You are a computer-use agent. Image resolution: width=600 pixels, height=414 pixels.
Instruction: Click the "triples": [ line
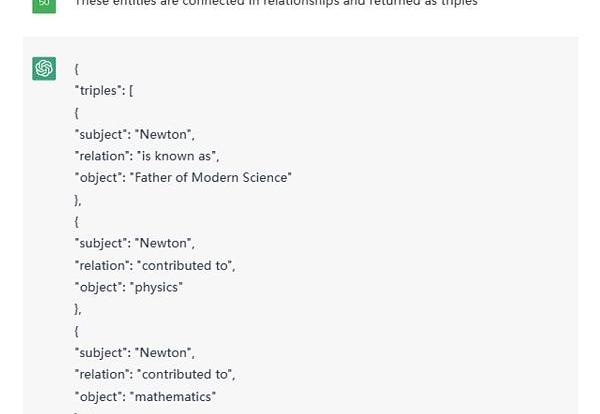click(104, 90)
